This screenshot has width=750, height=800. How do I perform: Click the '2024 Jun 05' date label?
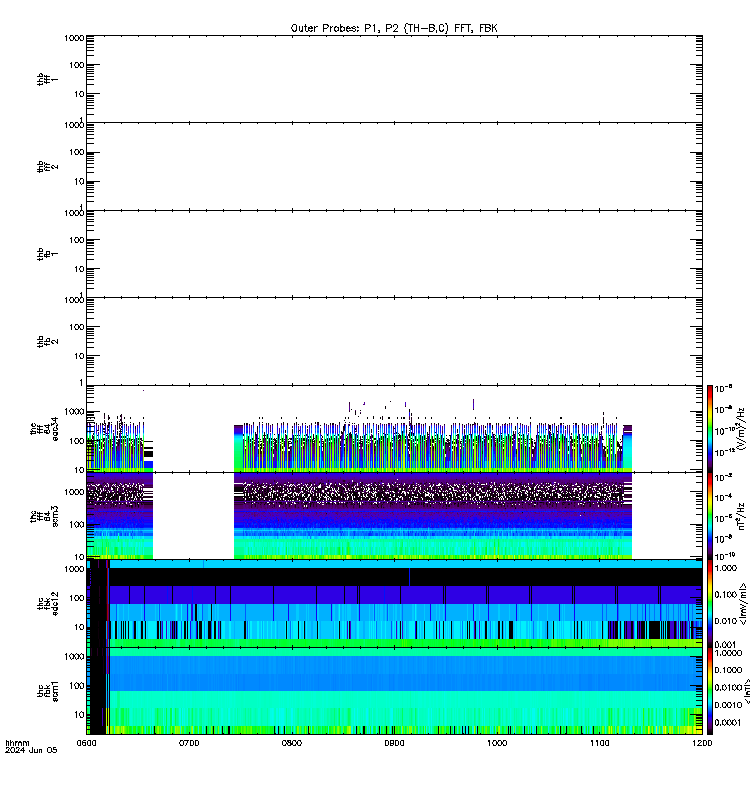point(31,751)
